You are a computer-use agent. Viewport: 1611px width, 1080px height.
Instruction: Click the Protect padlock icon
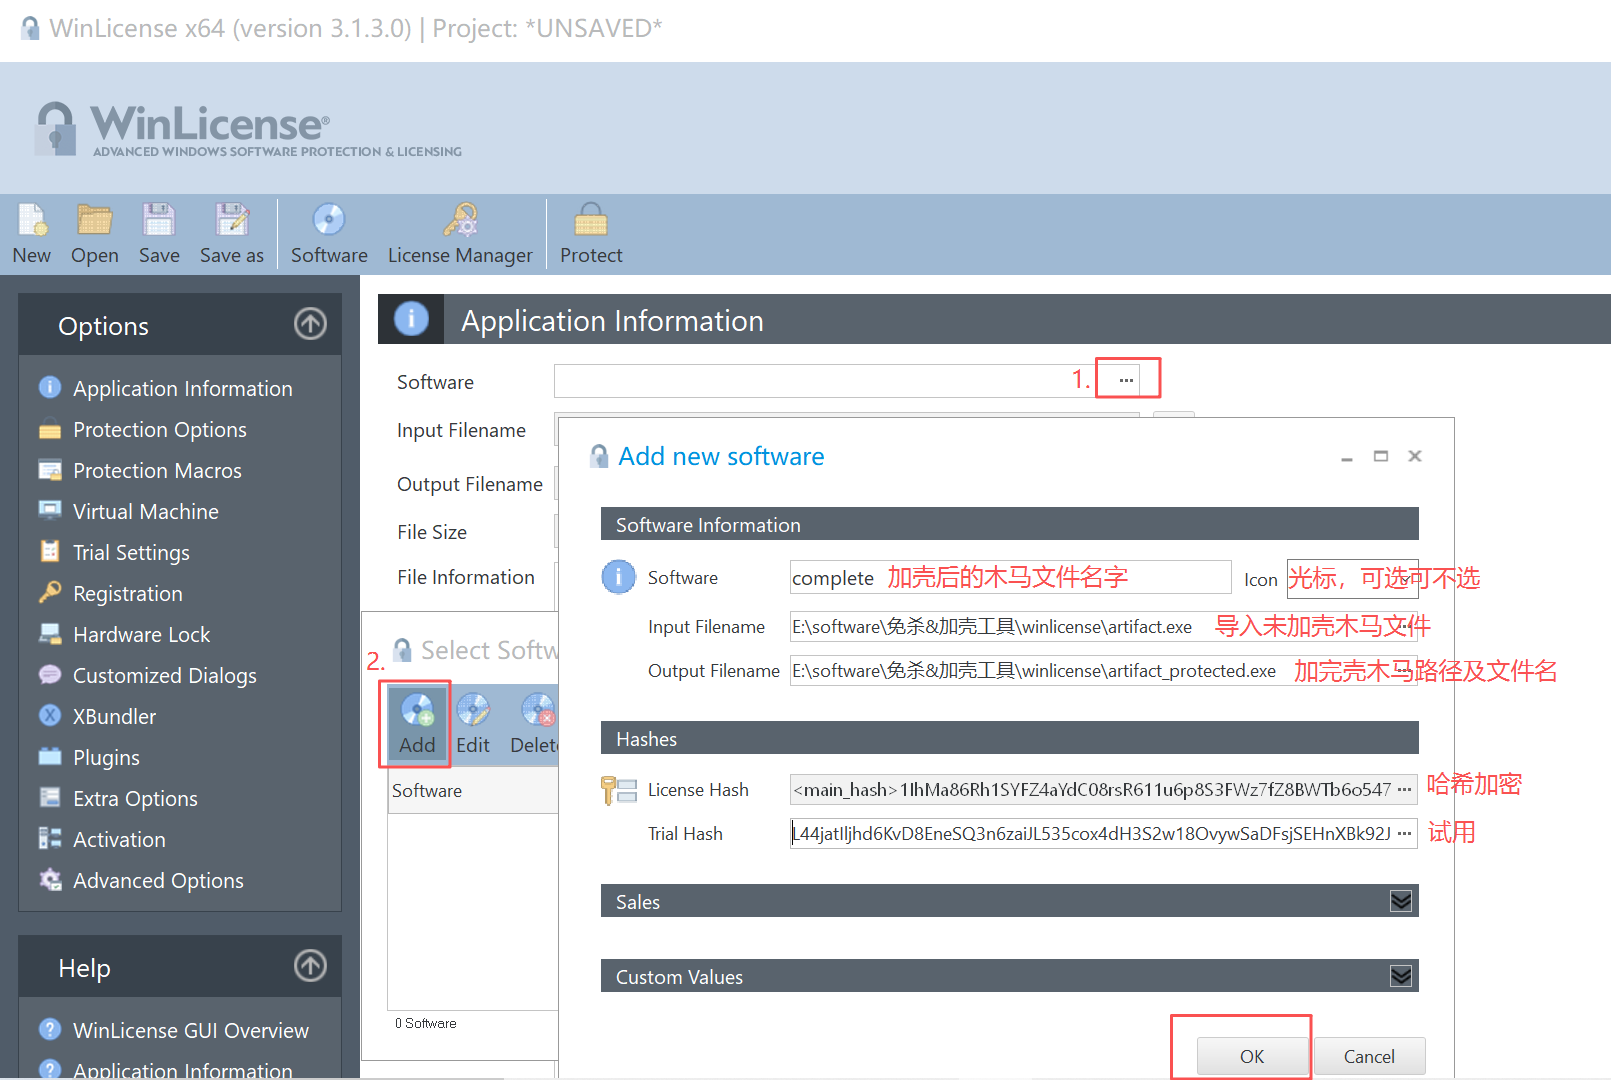pyautogui.click(x=591, y=220)
